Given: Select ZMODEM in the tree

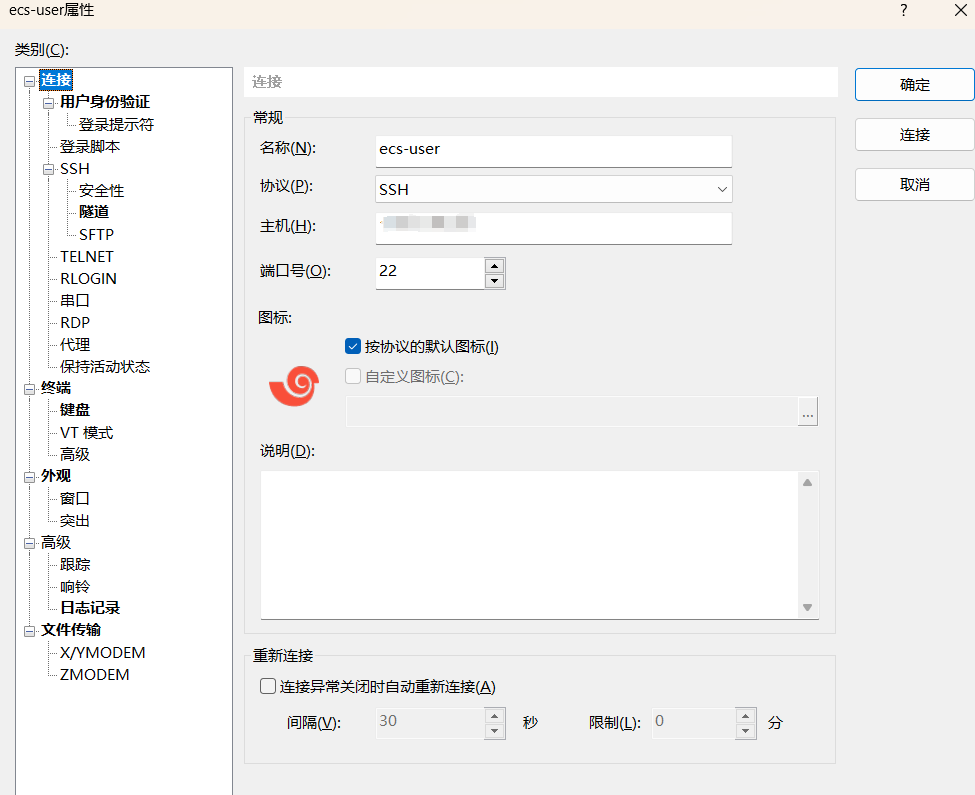Looking at the screenshot, I should click(x=95, y=675).
